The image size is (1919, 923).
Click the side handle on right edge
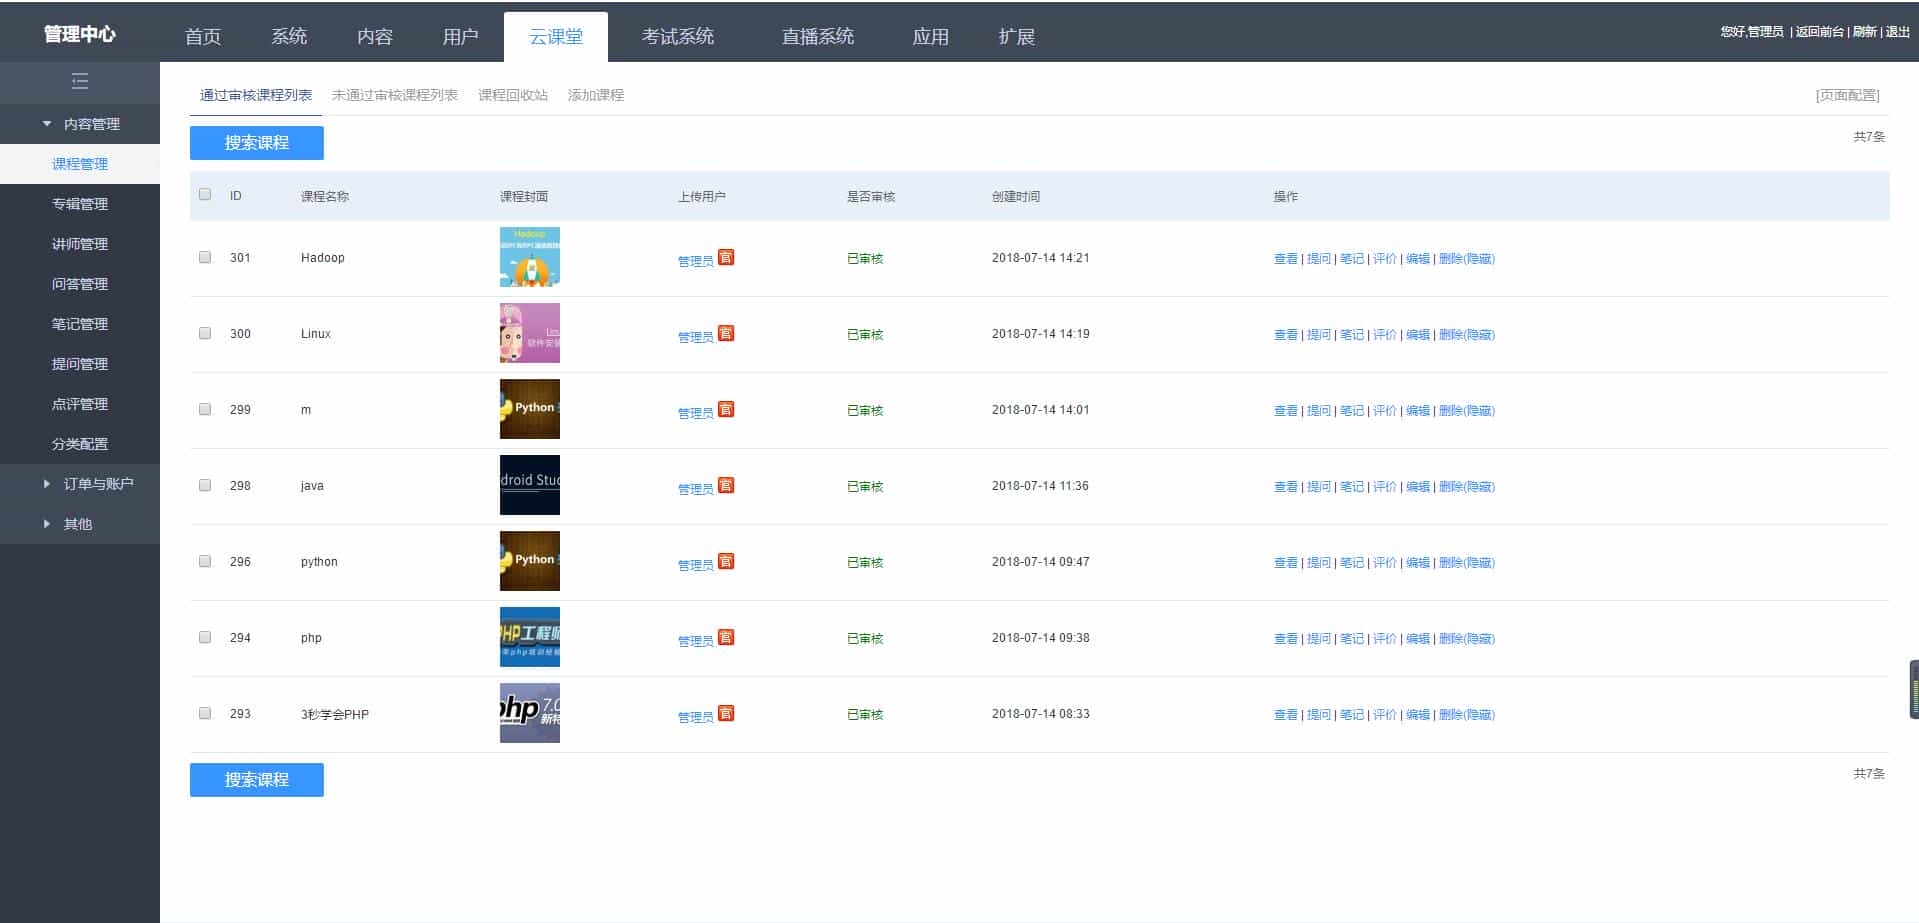(1913, 689)
